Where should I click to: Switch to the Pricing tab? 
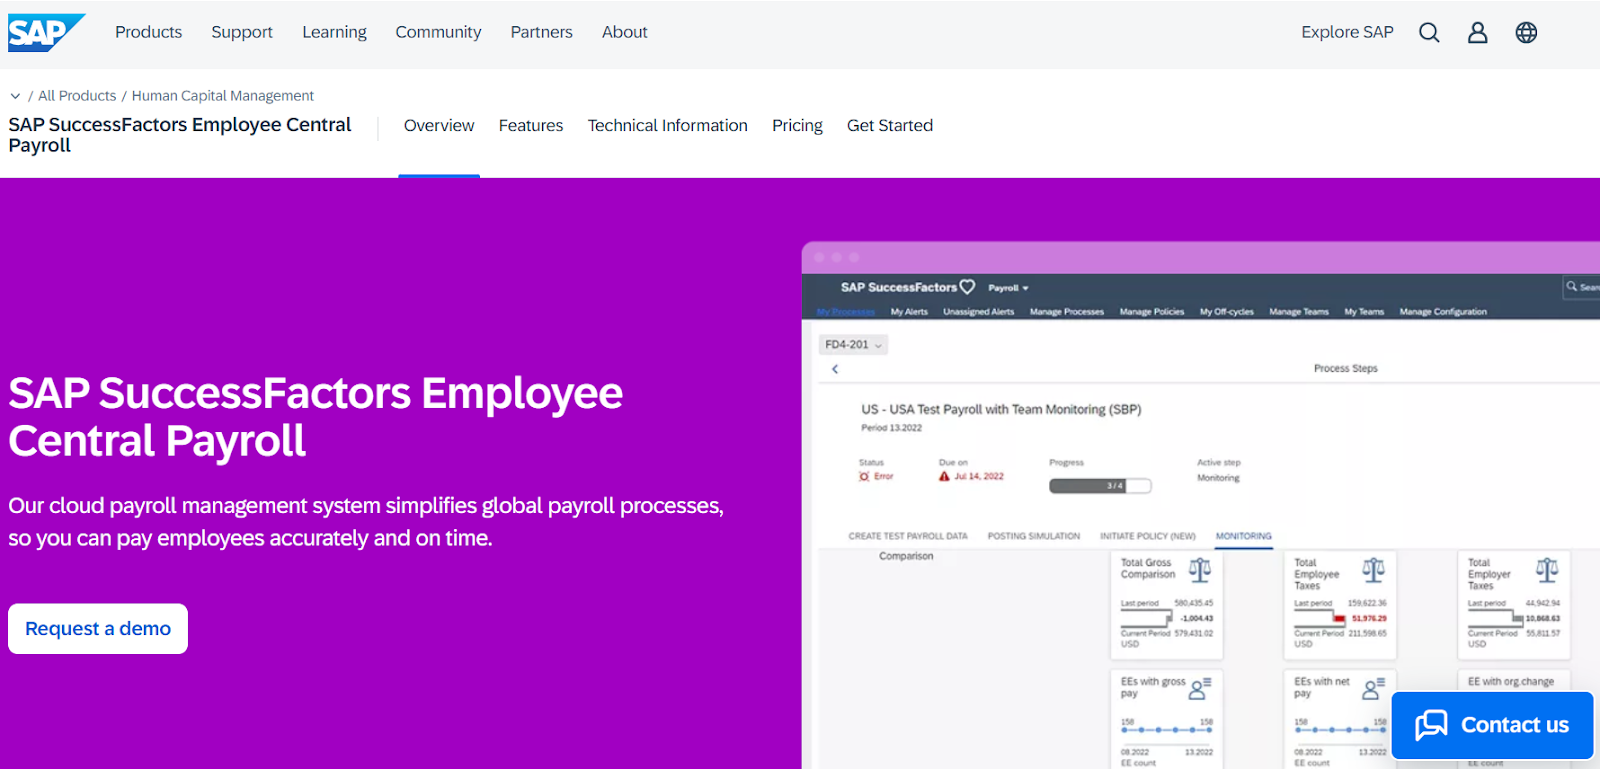pyautogui.click(x=797, y=126)
